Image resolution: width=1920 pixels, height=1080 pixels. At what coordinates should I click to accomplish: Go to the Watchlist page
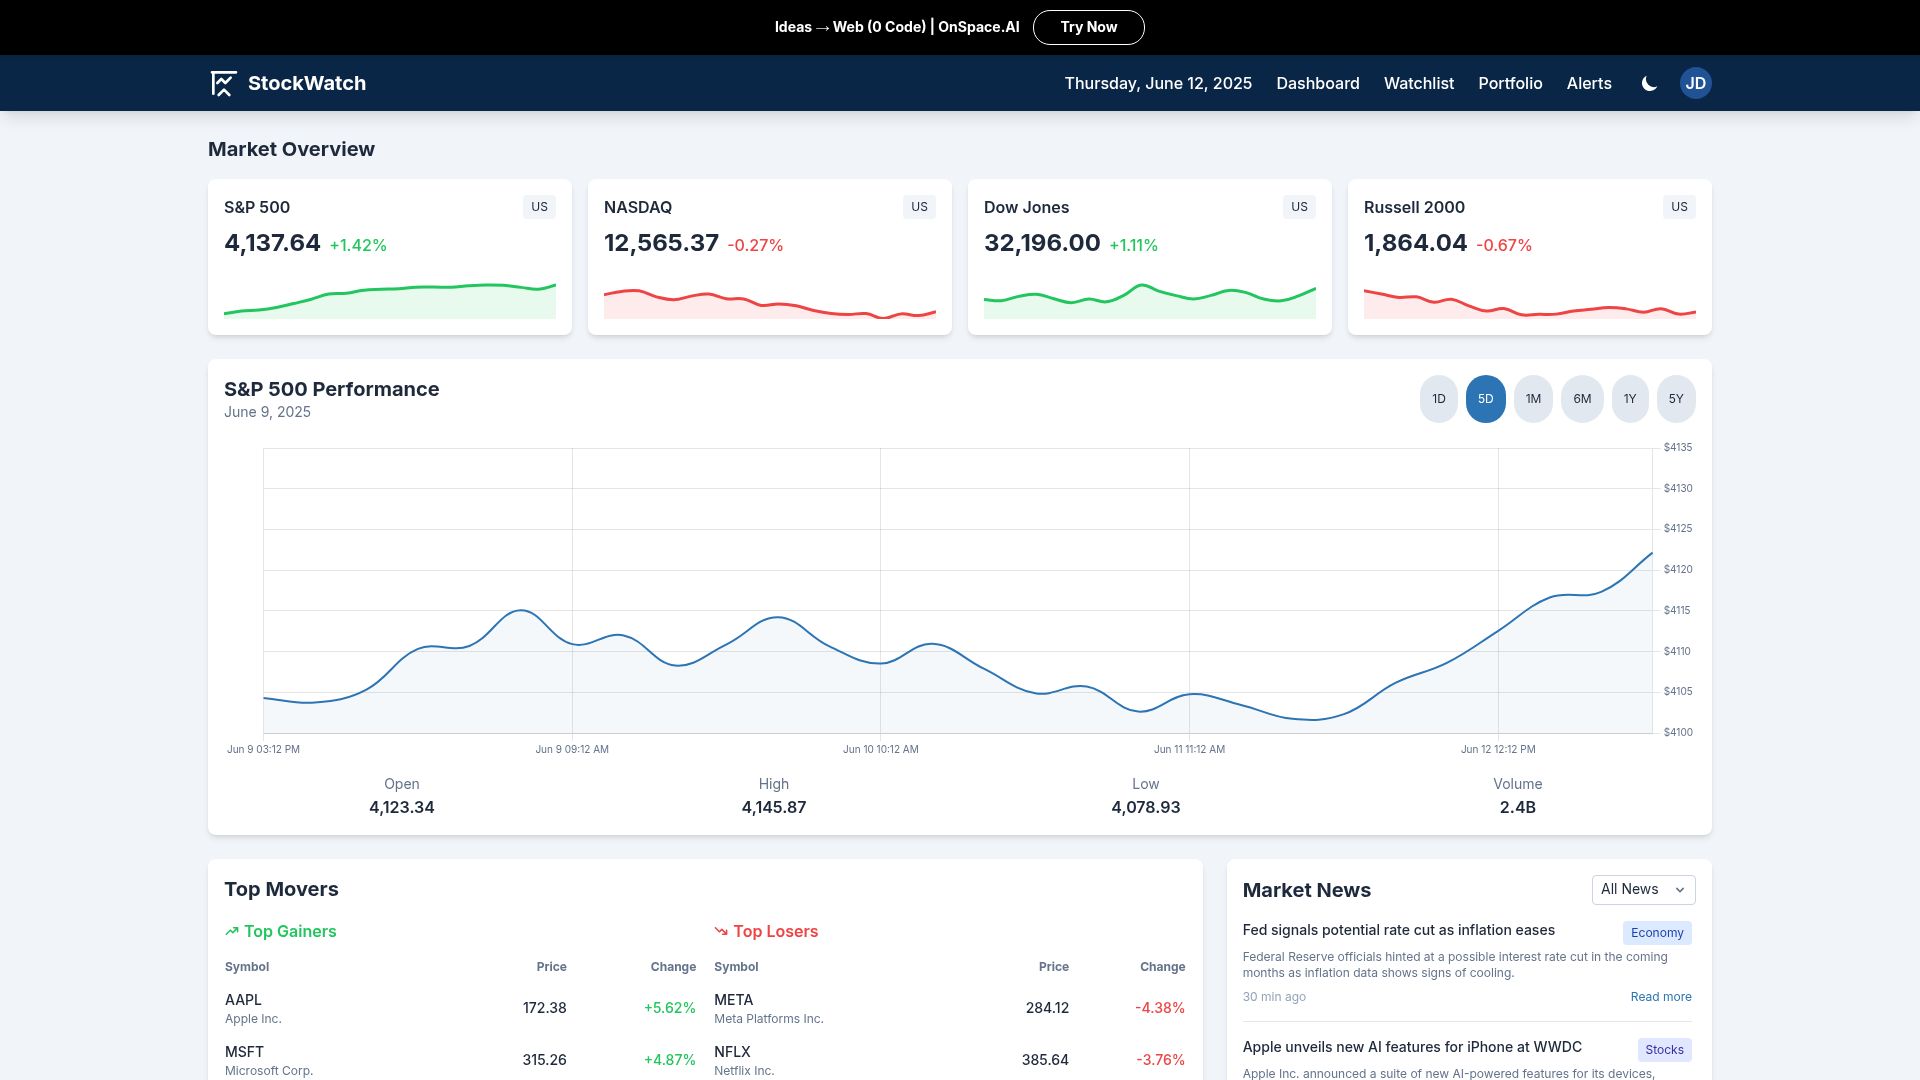coord(1418,83)
